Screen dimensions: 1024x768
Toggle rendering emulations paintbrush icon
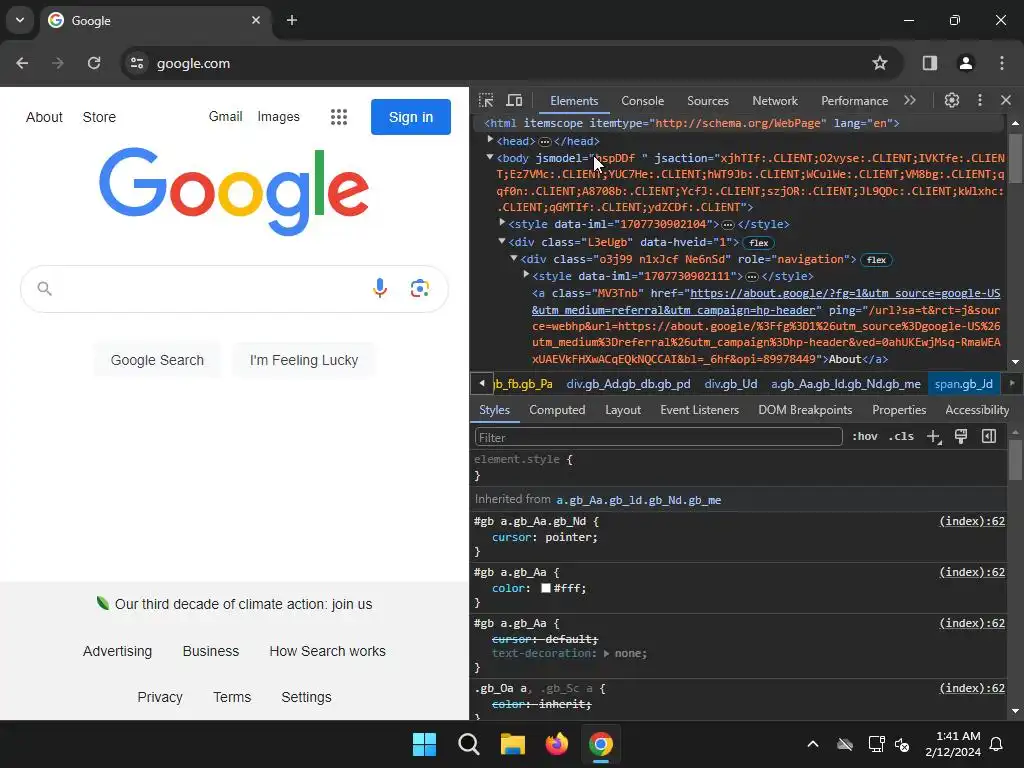(961, 437)
